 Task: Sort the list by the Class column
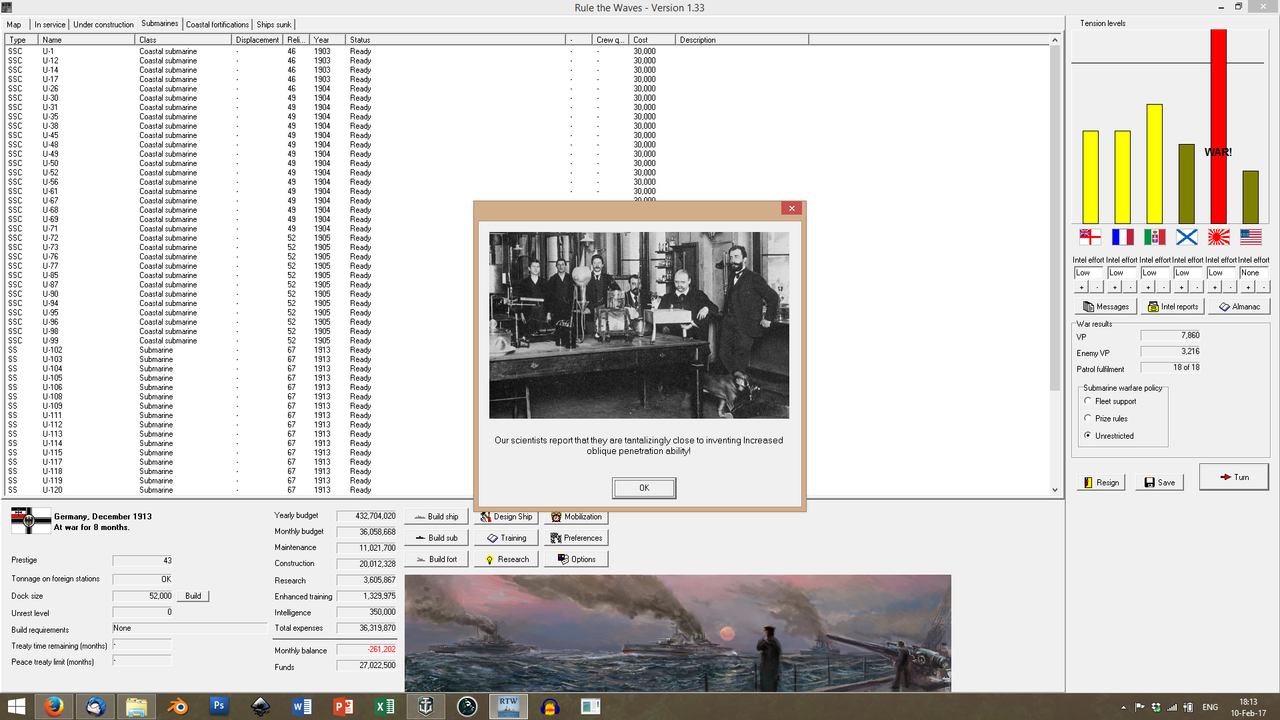tap(183, 40)
